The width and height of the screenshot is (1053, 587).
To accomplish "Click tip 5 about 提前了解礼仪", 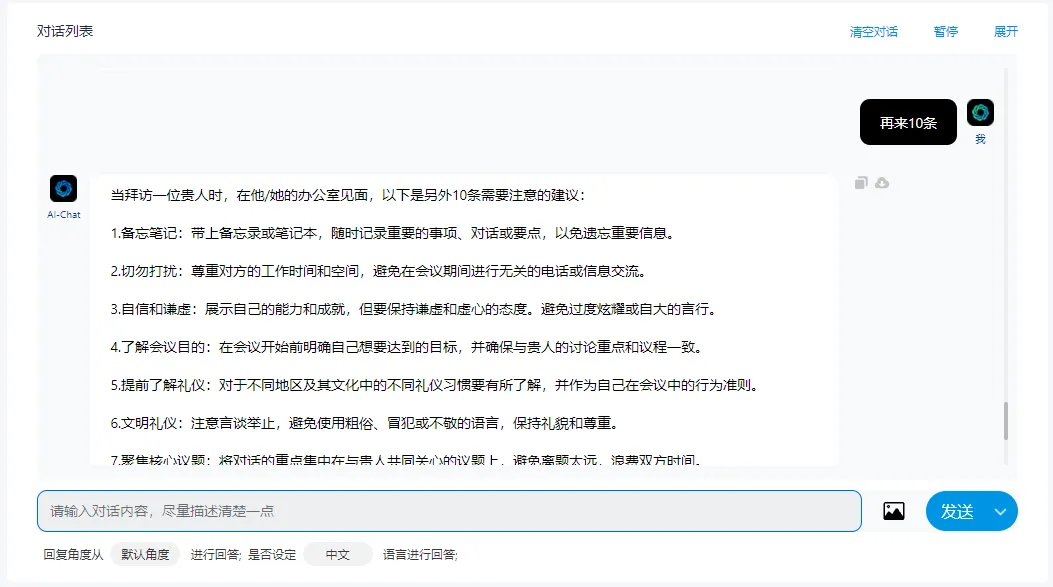I will [434, 385].
